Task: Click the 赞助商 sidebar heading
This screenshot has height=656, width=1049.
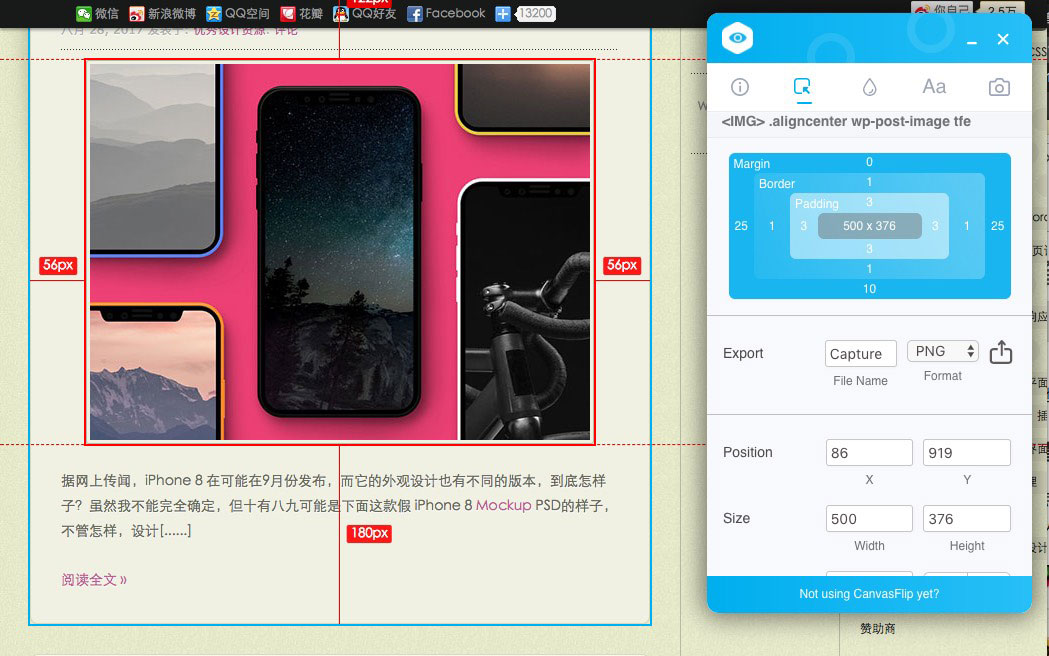Action: pyautogui.click(x=877, y=629)
